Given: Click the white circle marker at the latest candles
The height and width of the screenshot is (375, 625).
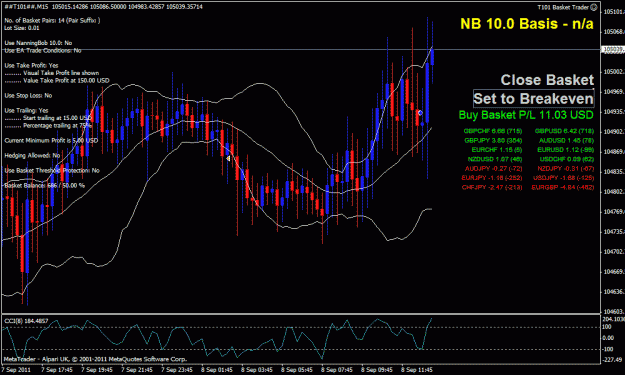Looking at the screenshot, I should (x=420, y=113).
